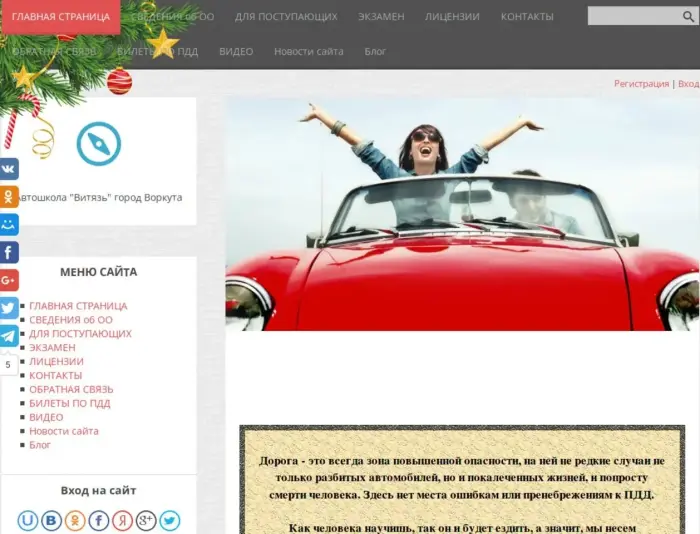Share page using Telegram sidebar icon
Viewport: 700px width, 534px height.
[8, 336]
